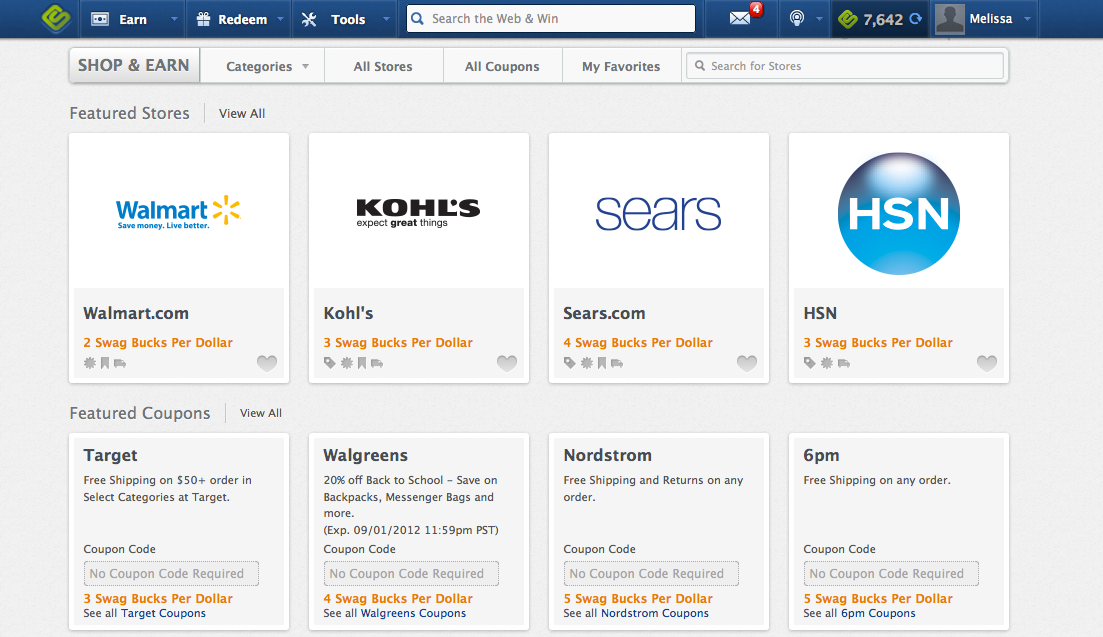Open the HSN logo thumbnail
The height and width of the screenshot is (637, 1103).
pos(899,212)
